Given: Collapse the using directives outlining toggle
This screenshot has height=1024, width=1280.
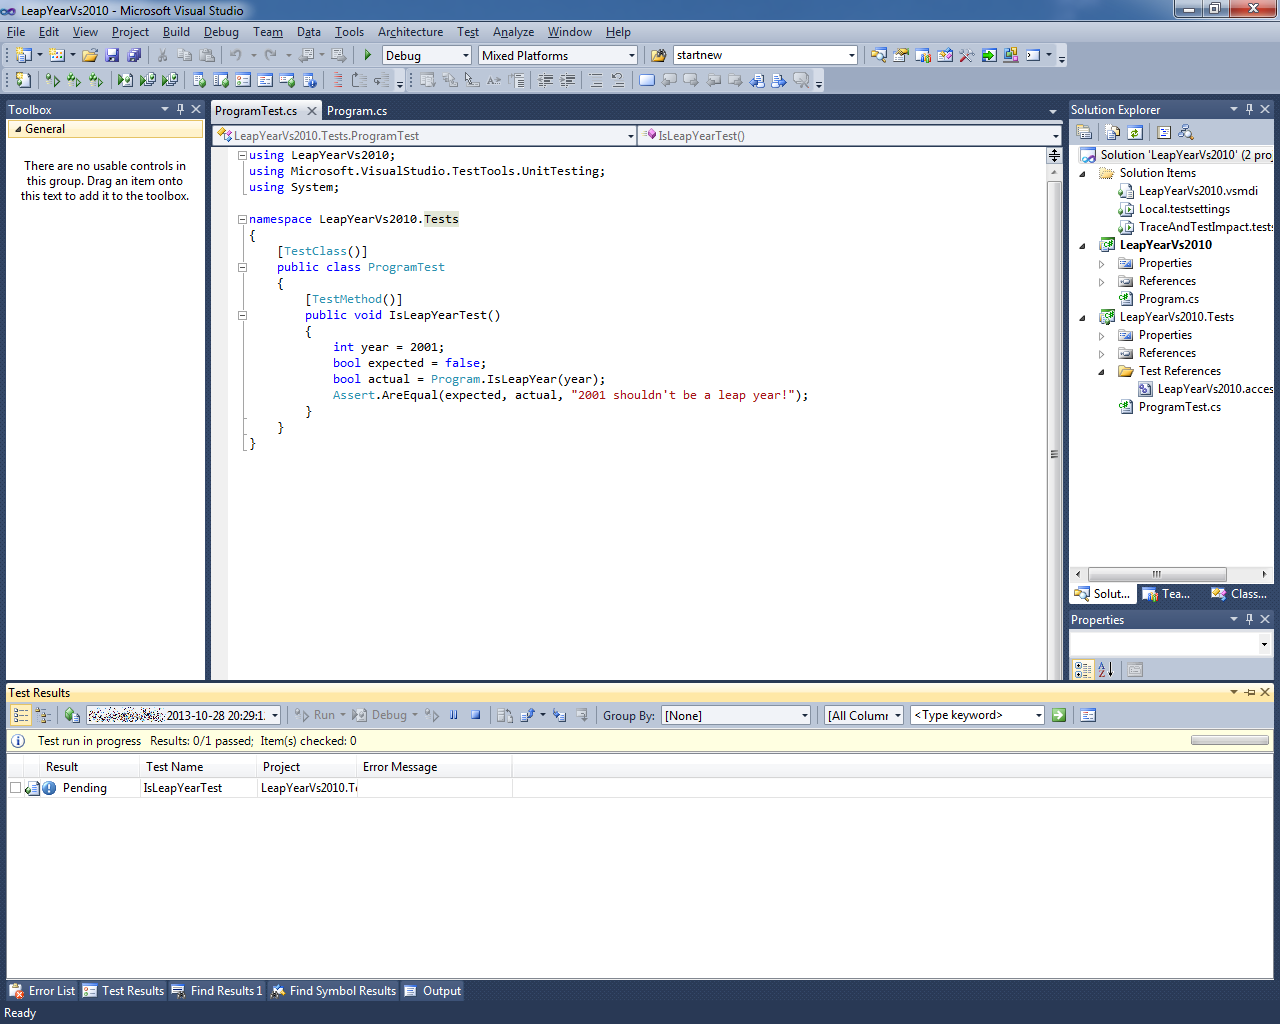Looking at the screenshot, I should 242,155.
